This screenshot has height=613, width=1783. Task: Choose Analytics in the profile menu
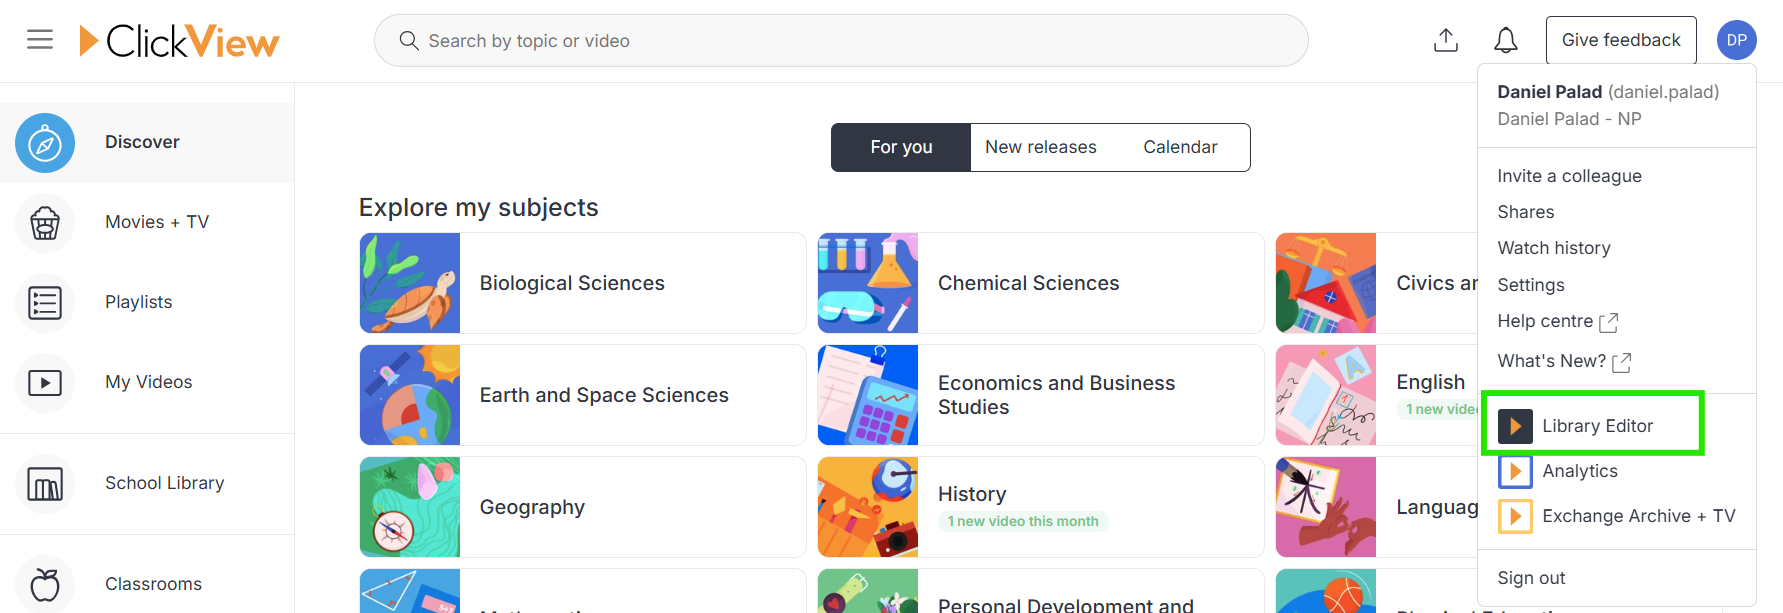click(1579, 471)
